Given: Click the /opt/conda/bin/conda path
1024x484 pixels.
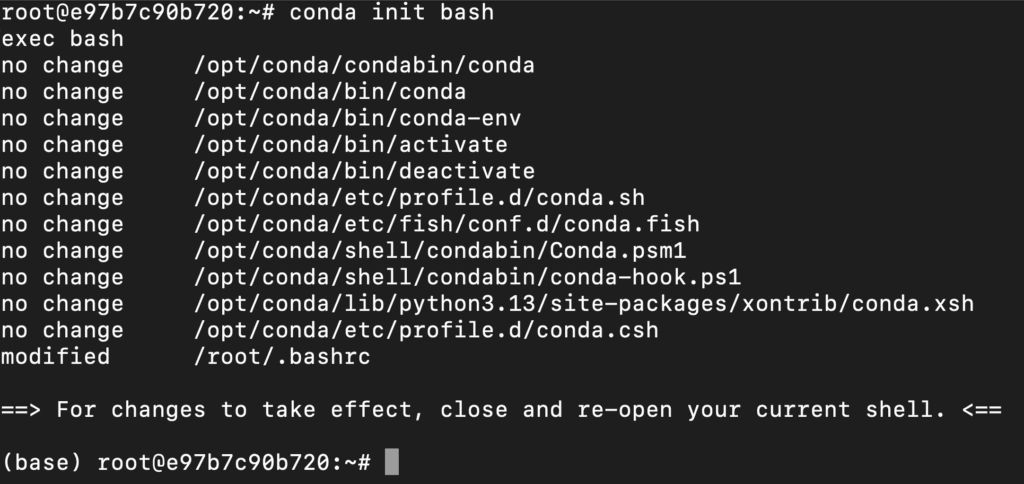Looking at the screenshot, I should pyautogui.click(x=330, y=91).
